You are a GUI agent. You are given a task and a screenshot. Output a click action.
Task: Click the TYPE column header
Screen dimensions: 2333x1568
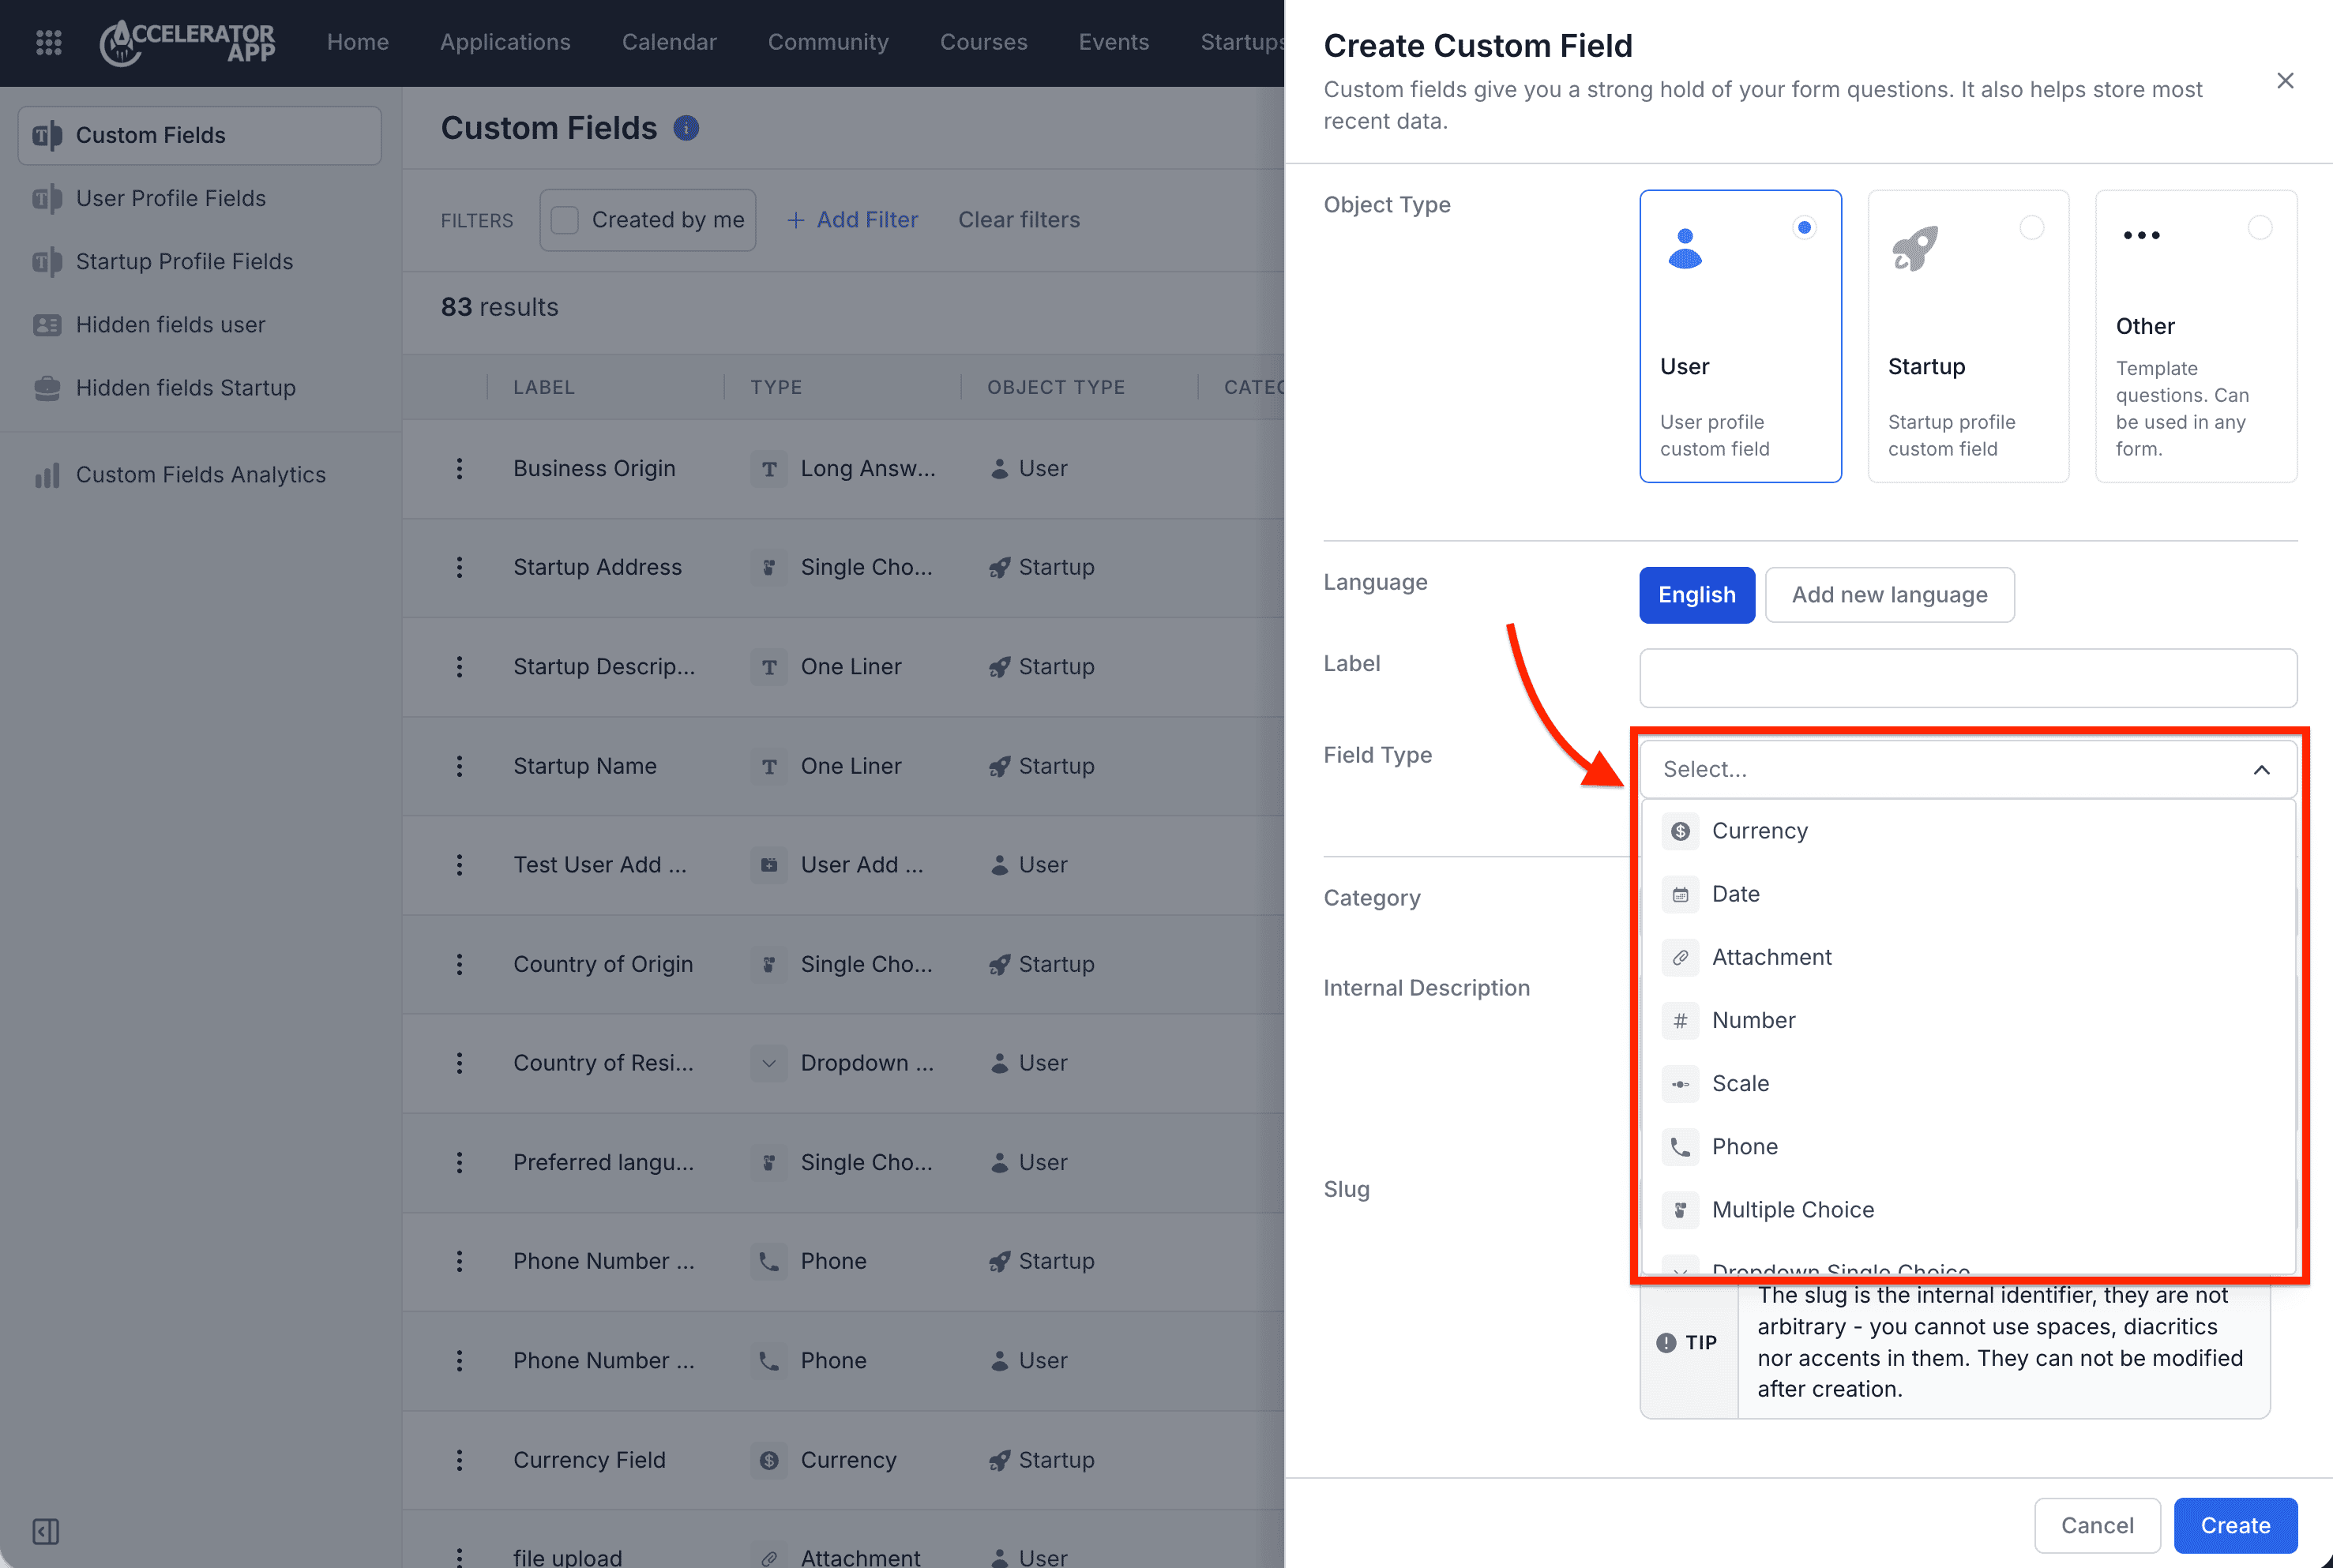[776, 387]
